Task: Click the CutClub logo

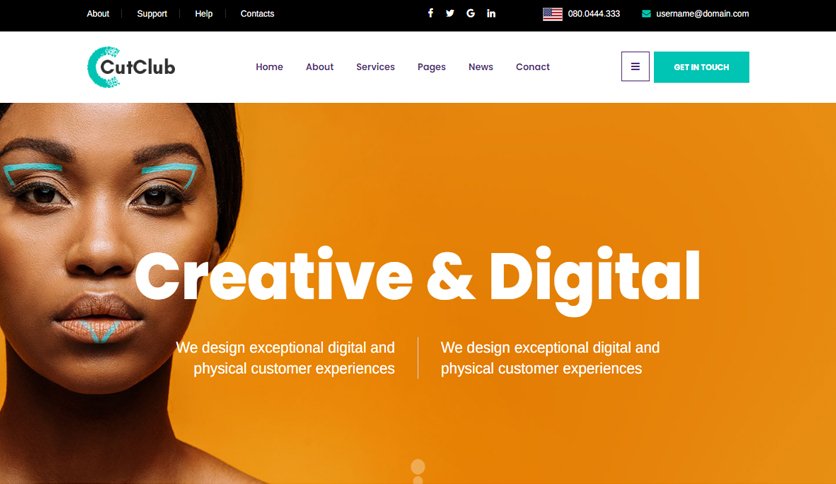Action: (131, 67)
